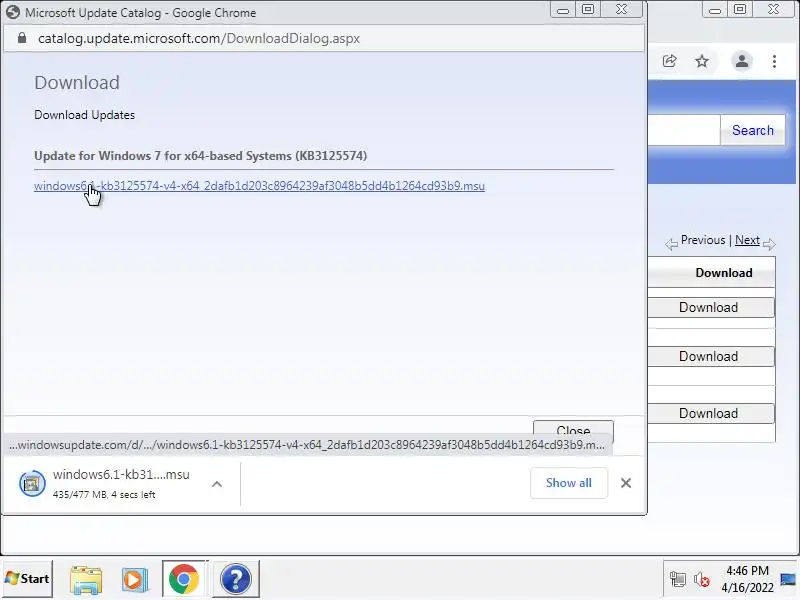Screen dimensions: 800x600
Task: Click Show all downloads
Action: coord(569,483)
